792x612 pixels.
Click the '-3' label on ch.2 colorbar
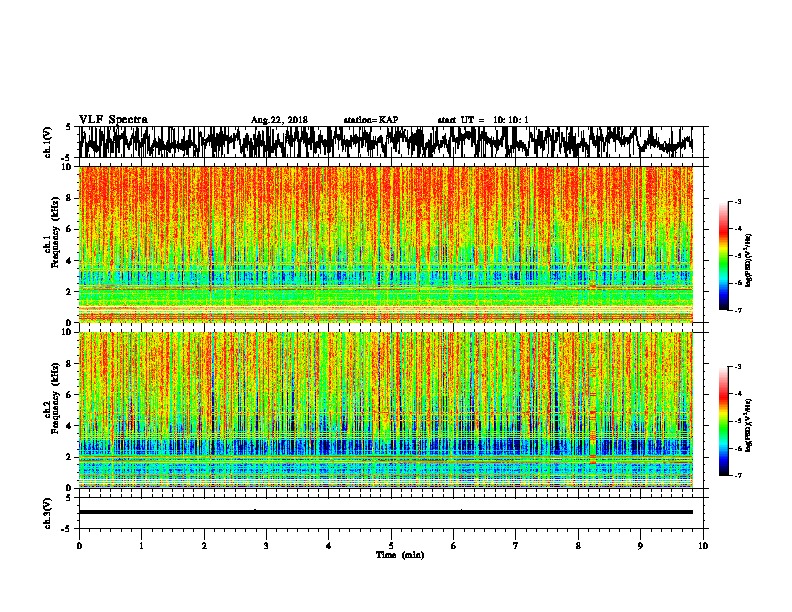tap(737, 367)
